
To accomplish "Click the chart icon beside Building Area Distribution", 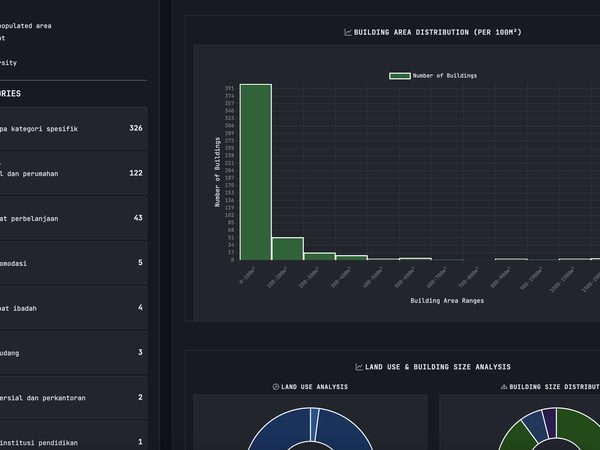I will point(348,33).
